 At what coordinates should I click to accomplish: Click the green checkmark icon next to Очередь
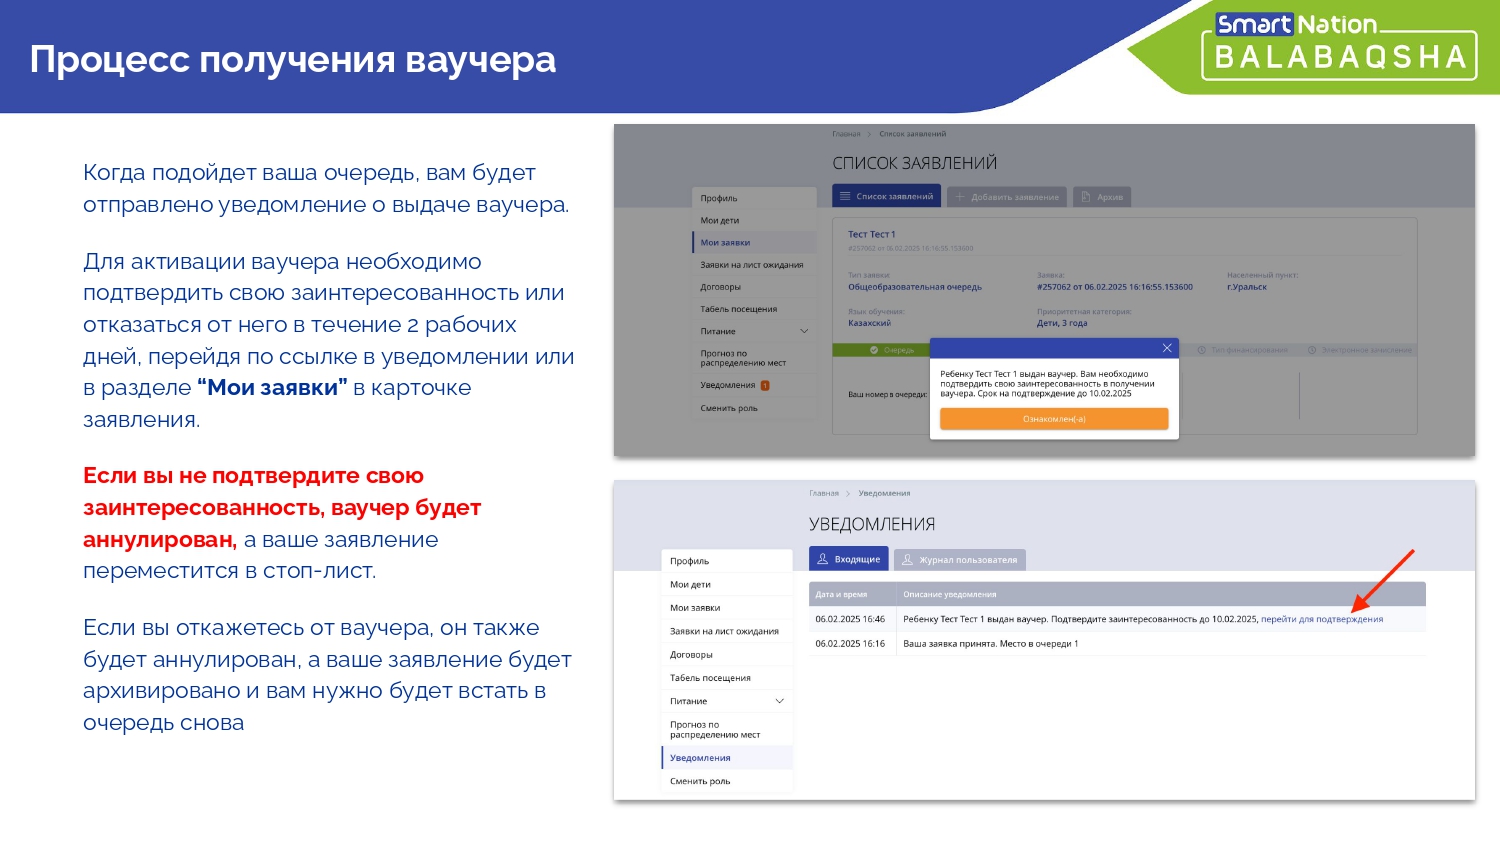(x=874, y=350)
